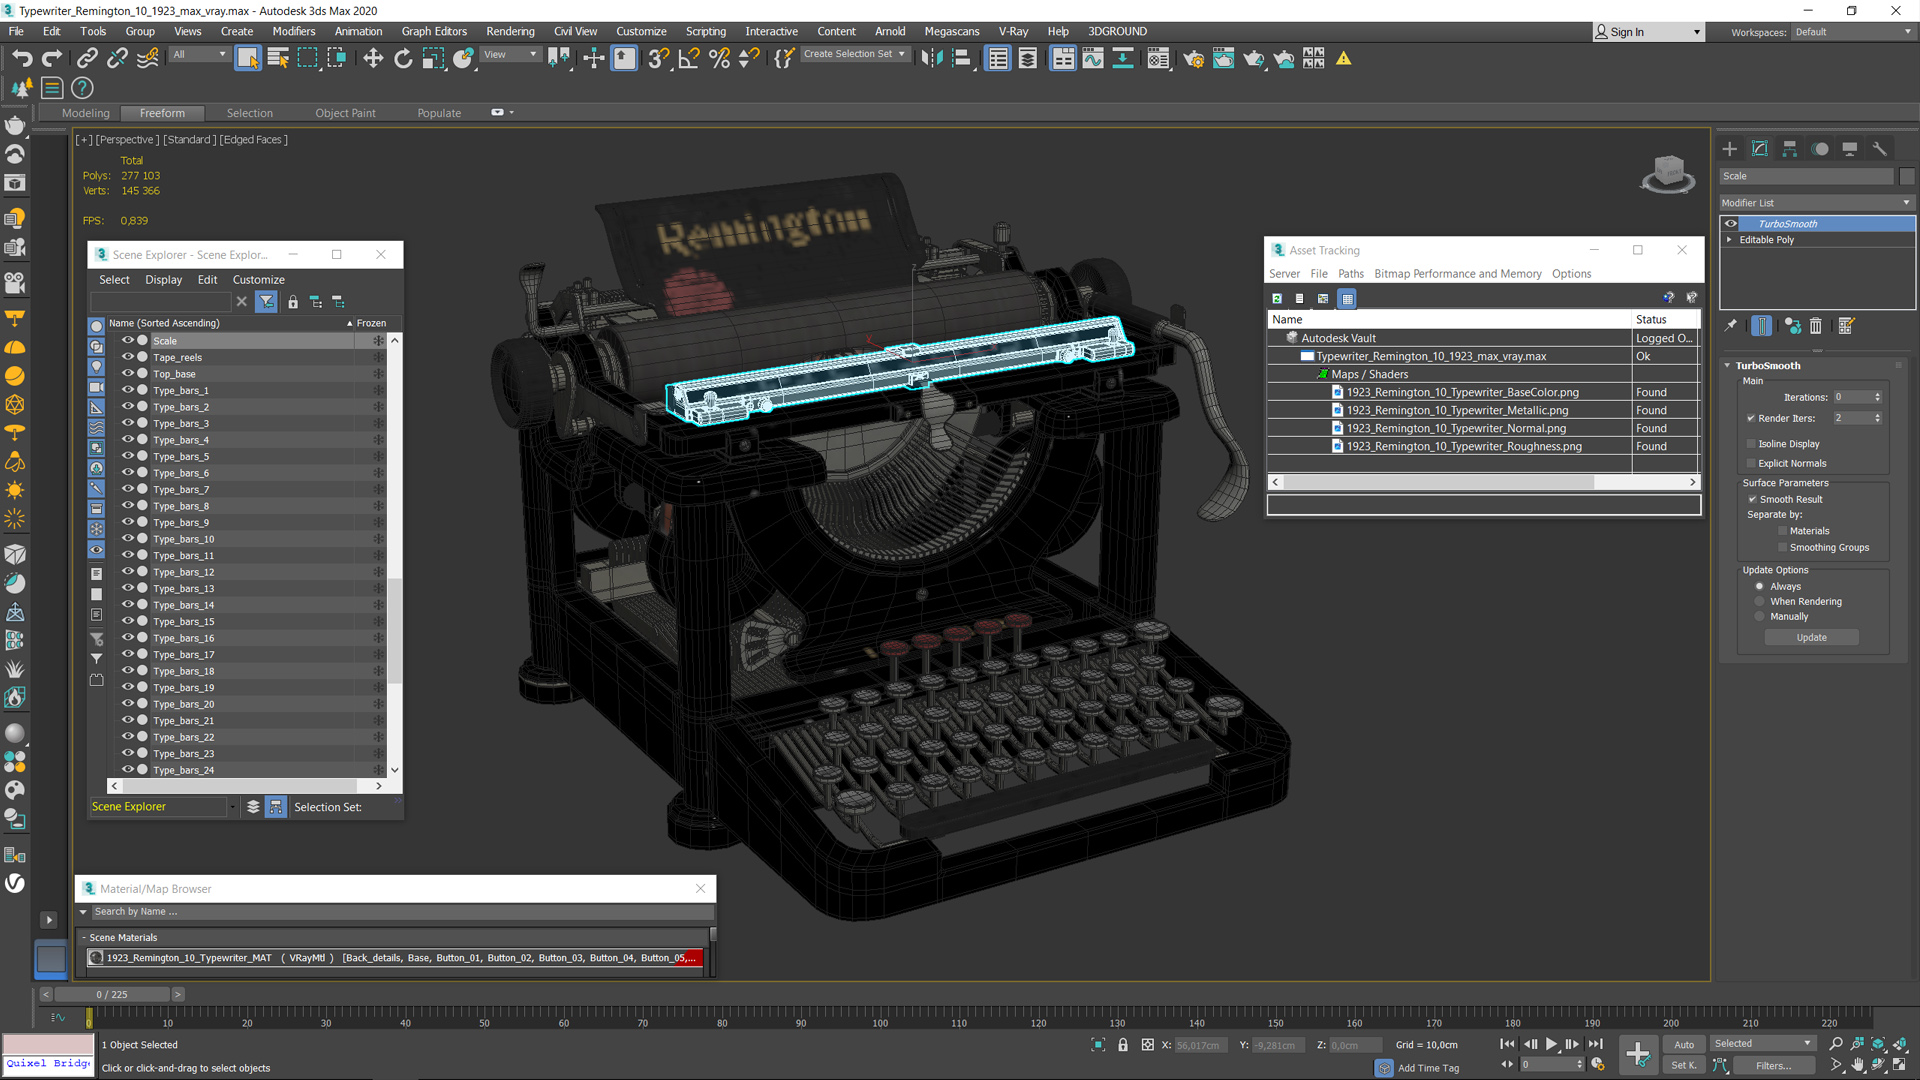This screenshot has height=1080, width=1920.
Task: Choose the Select and Rotate tool
Action: pos(403,59)
